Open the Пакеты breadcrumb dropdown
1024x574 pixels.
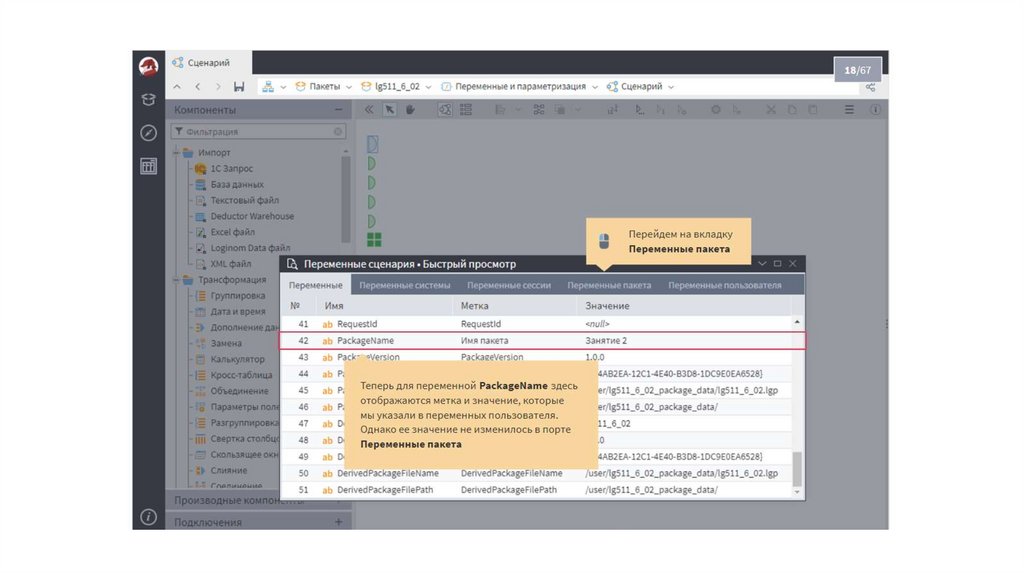tap(347, 87)
